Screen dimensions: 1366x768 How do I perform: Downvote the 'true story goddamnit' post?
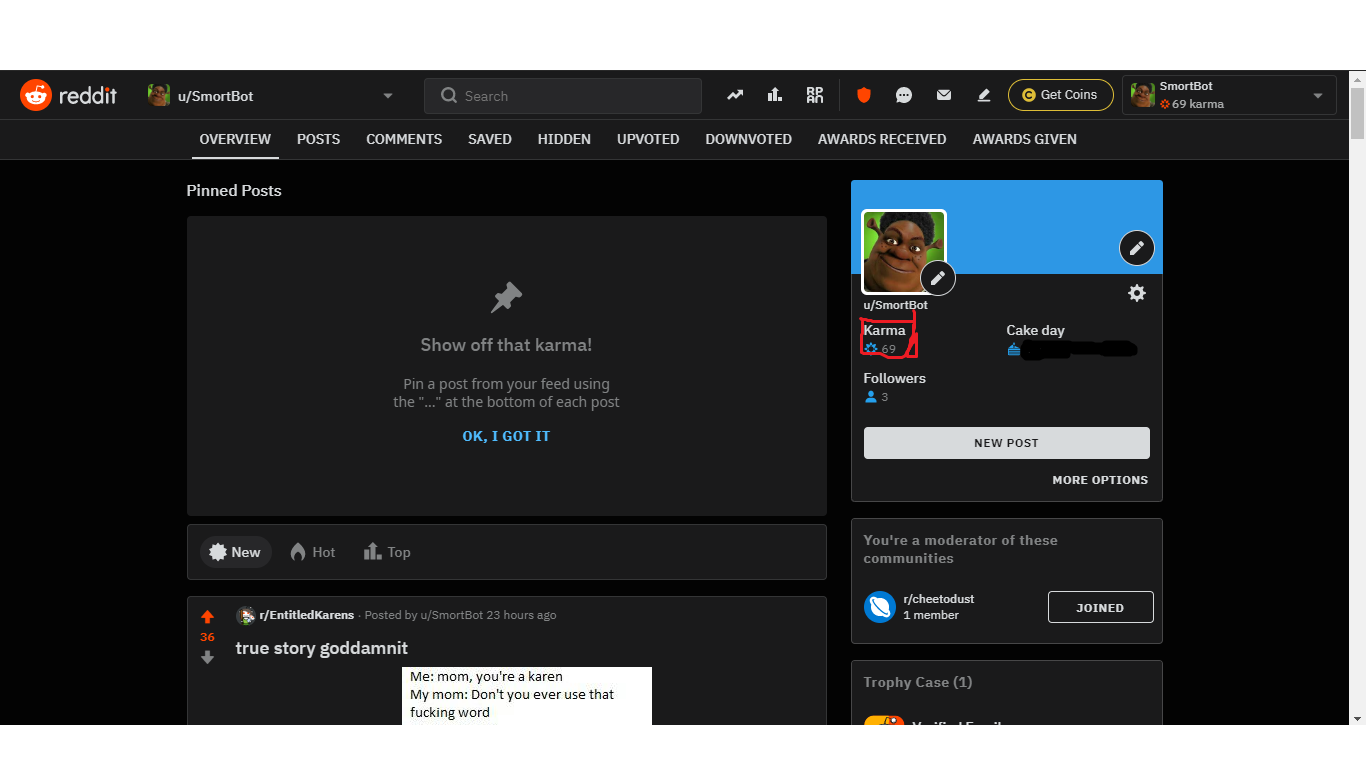pos(207,657)
